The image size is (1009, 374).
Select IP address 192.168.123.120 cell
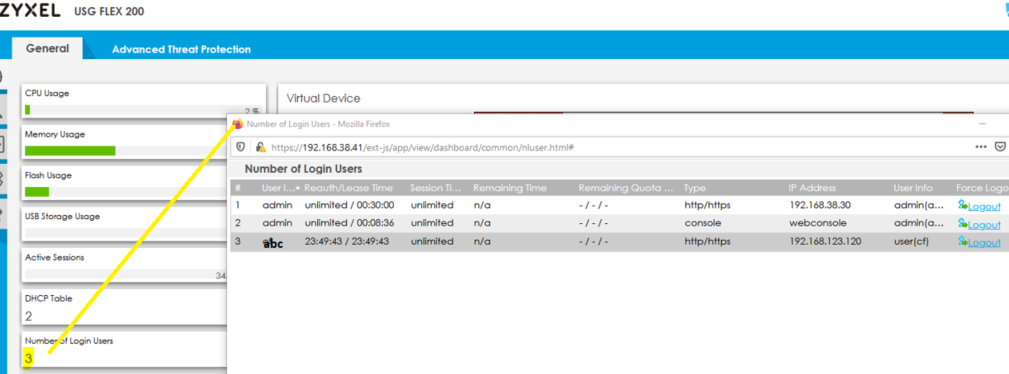coord(825,241)
